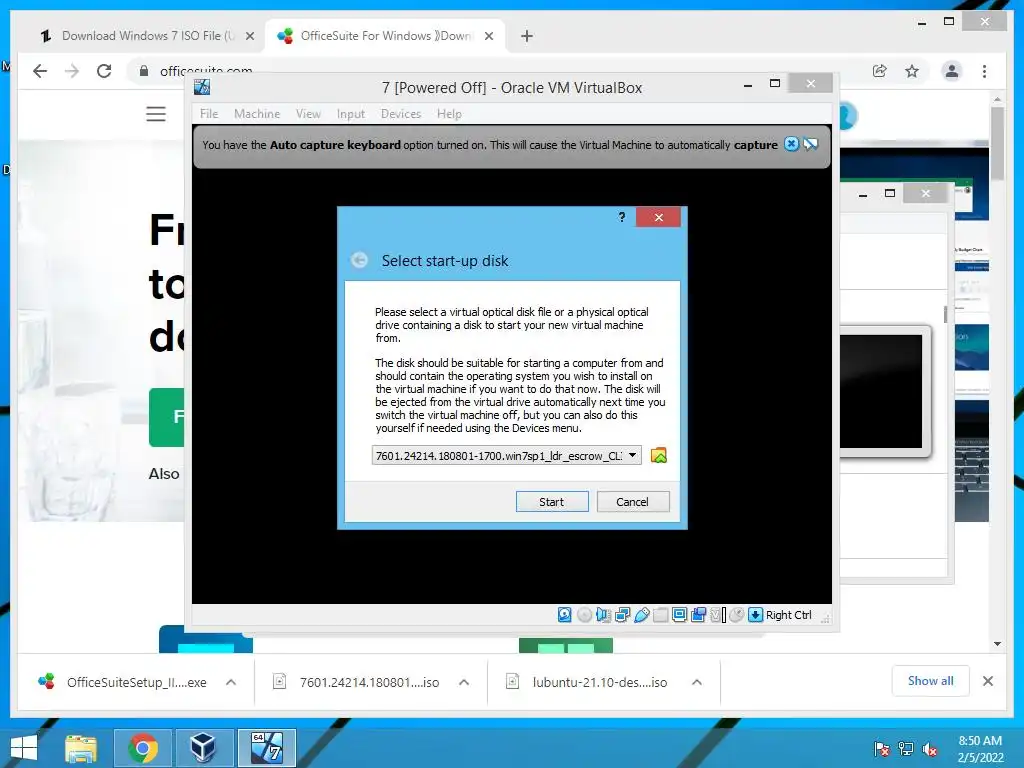
Task: Click the CPU virtualization status icon
Action: click(x=718, y=615)
